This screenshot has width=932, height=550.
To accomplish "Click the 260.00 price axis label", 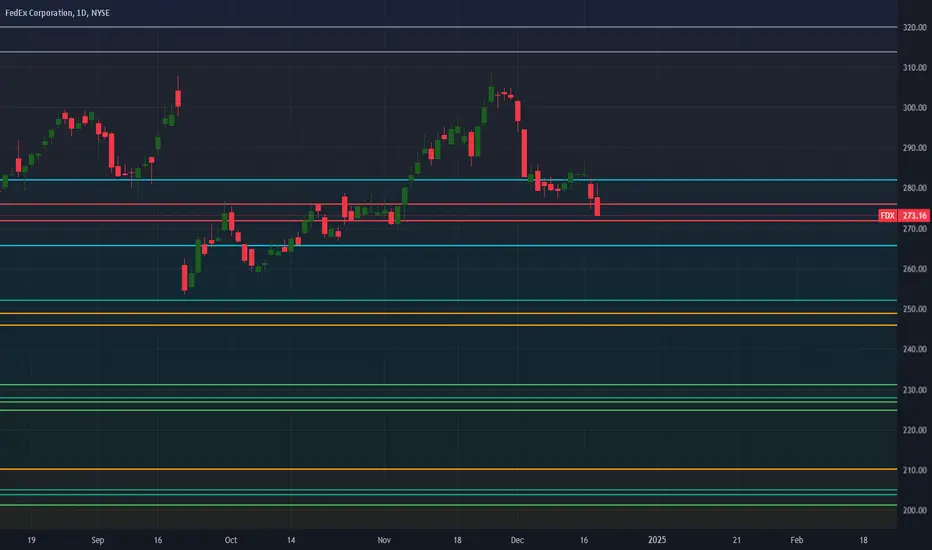I will [x=915, y=269].
